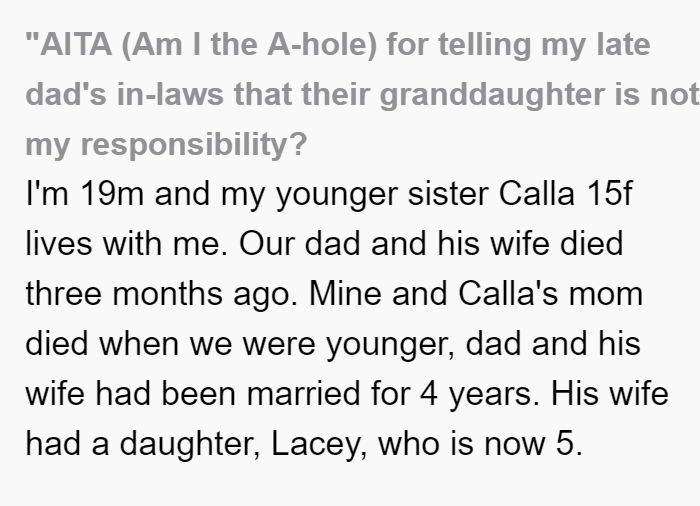This screenshot has height=506, width=700.
Task: Click "had a daughter," on the last line
Action: tap(143, 444)
